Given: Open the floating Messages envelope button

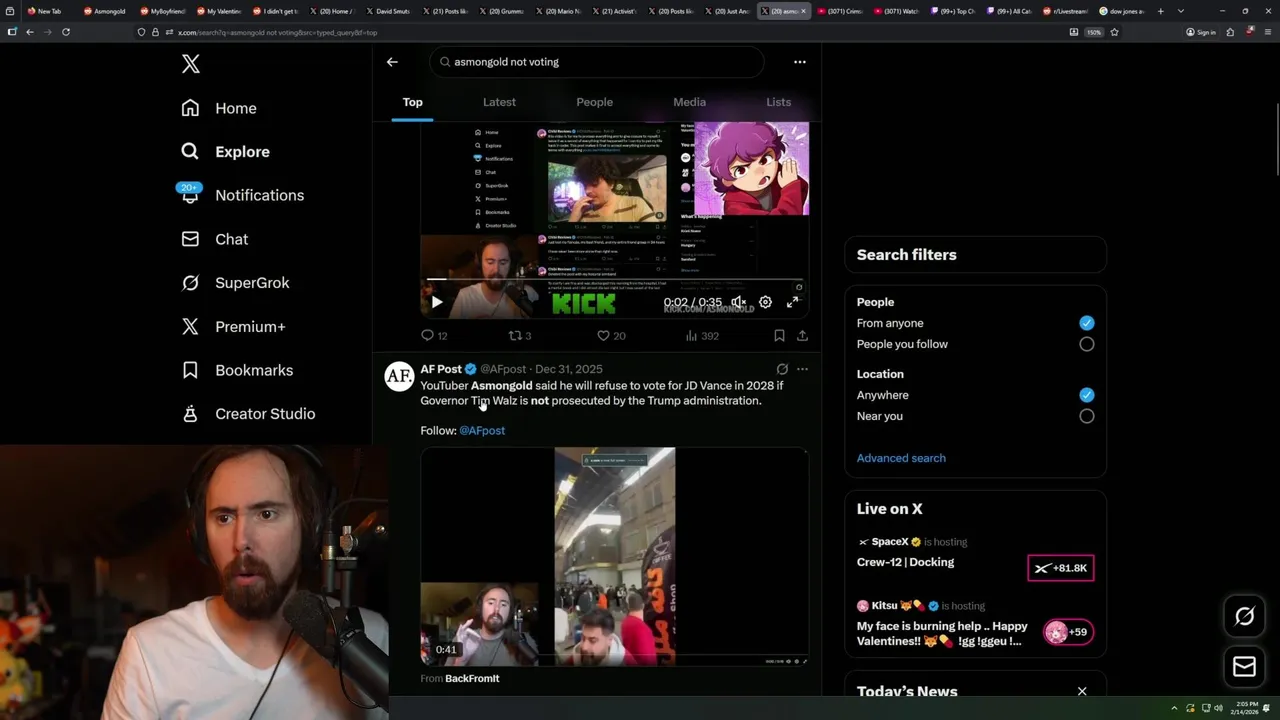Looking at the screenshot, I should (1245, 667).
